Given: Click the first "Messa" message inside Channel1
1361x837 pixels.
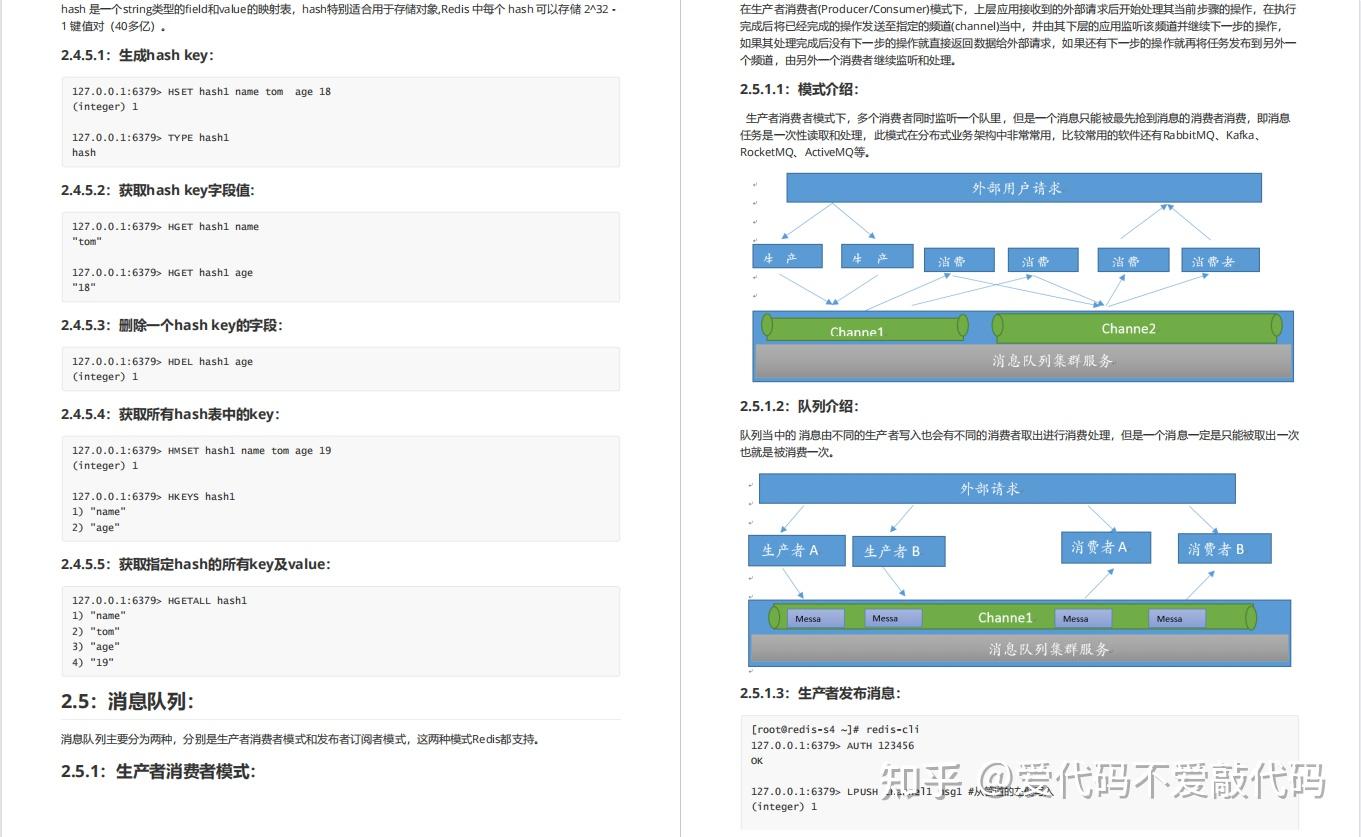Looking at the screenshot, I should coord(818,617).
